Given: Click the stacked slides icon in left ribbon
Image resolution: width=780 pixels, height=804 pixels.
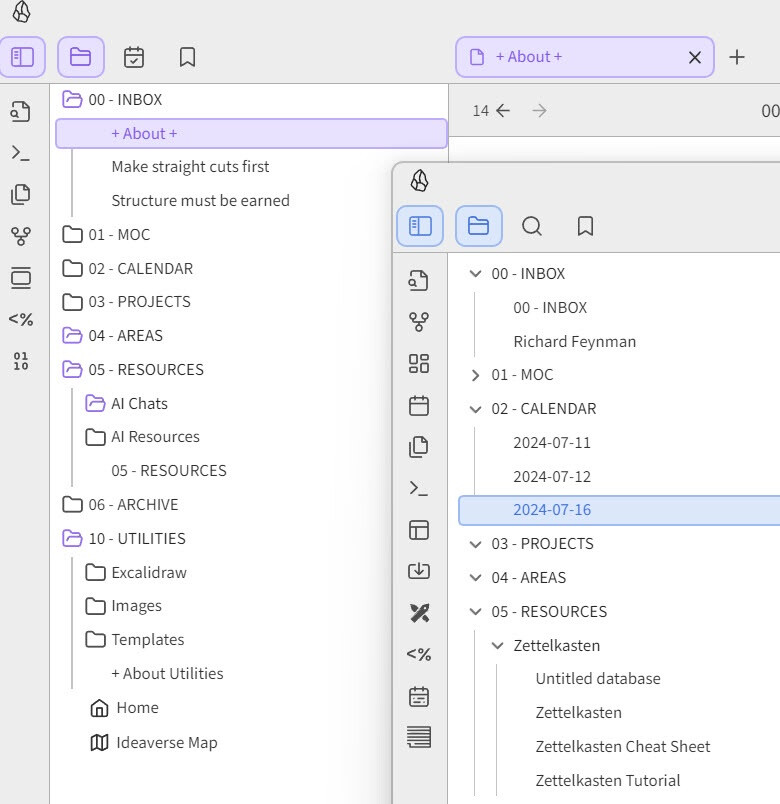Looking at the screenshot, I should pyautogui.click(x=21, y=277).
